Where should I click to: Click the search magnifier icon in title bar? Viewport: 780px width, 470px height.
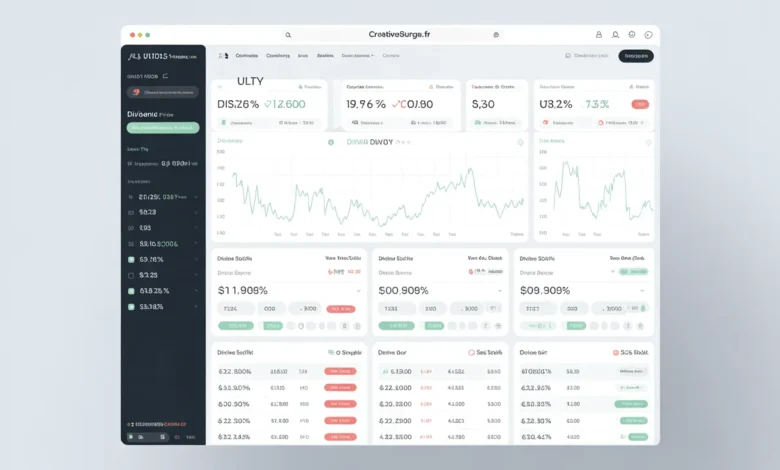288,35
